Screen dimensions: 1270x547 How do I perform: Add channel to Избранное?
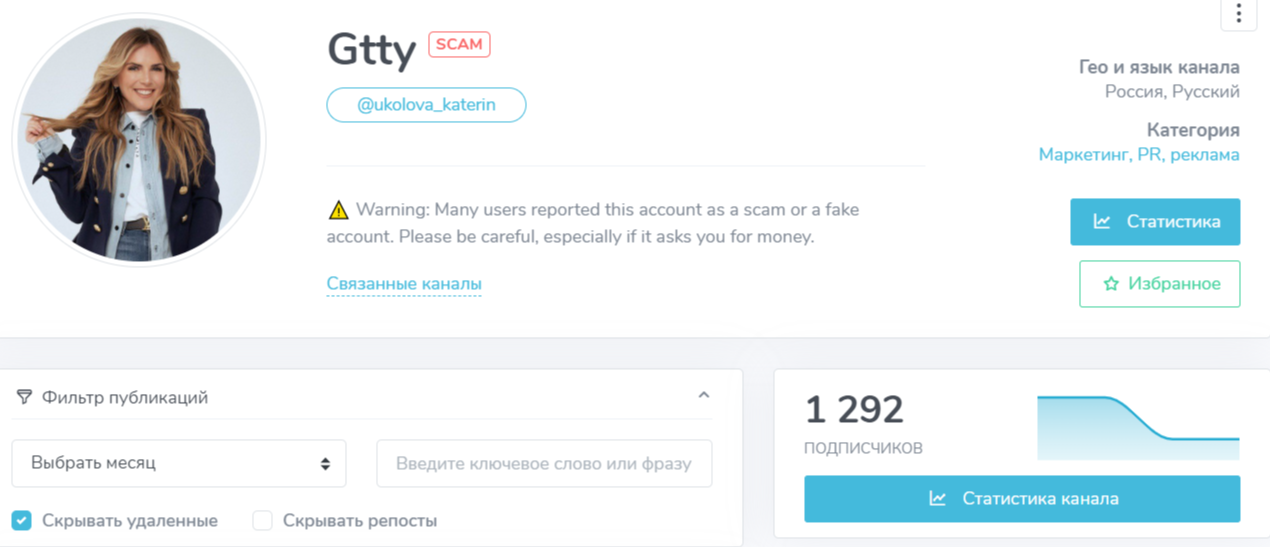(1160, 284)
